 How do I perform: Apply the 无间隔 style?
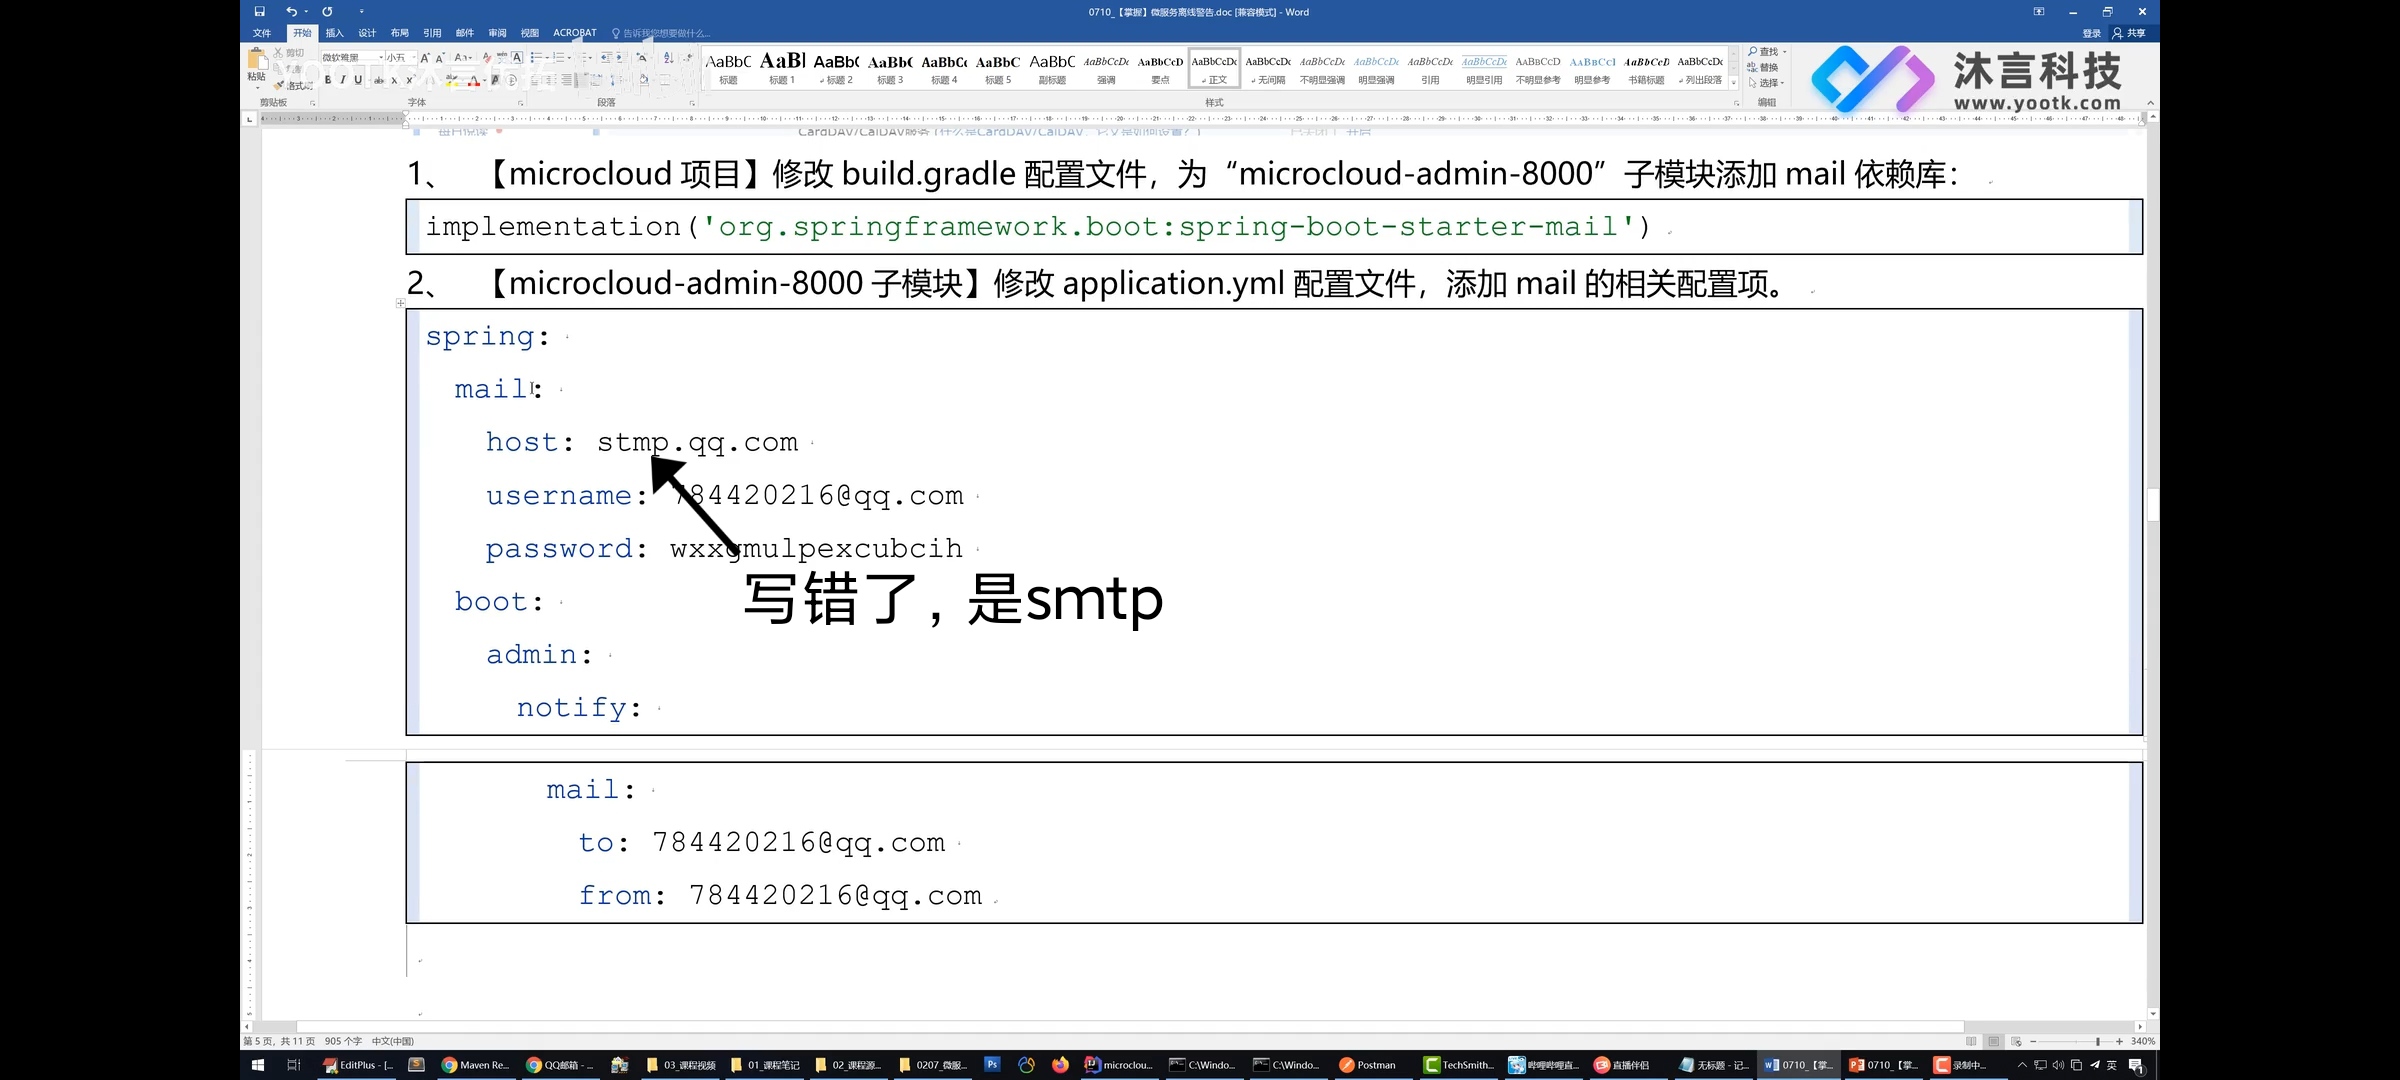click(1268, 68)
